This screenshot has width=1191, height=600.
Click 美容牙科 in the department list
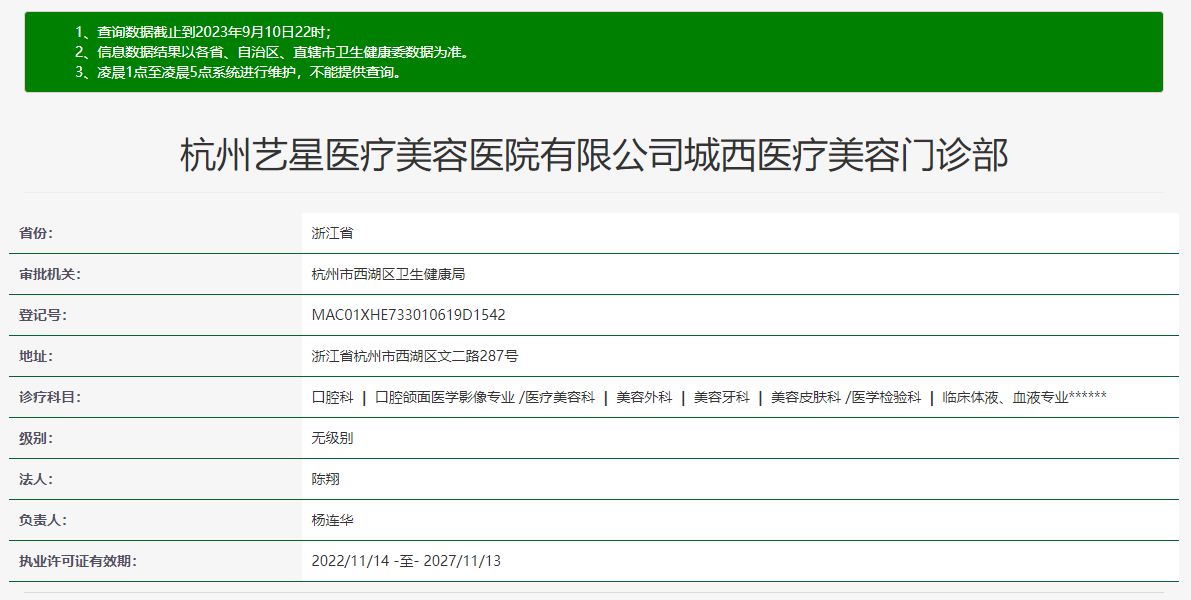(722, 397)
